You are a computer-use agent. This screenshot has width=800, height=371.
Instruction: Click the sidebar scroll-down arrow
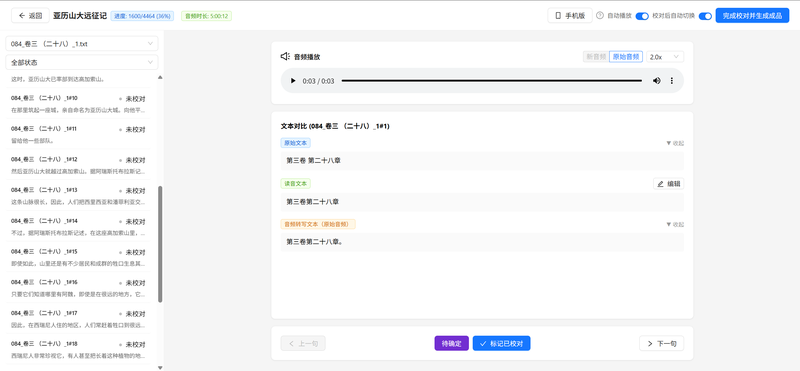point(160,367)
